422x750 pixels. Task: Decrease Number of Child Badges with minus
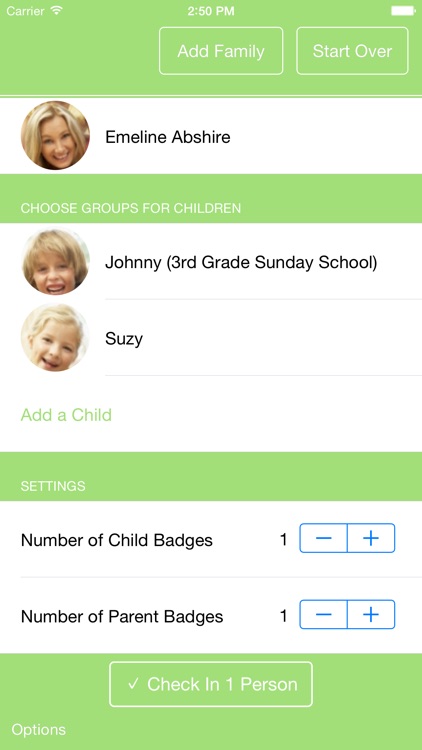[x=323, y=538]
